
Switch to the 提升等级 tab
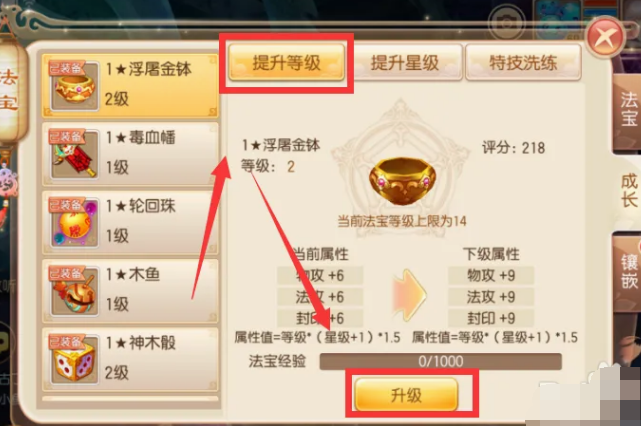coord(286,63)
